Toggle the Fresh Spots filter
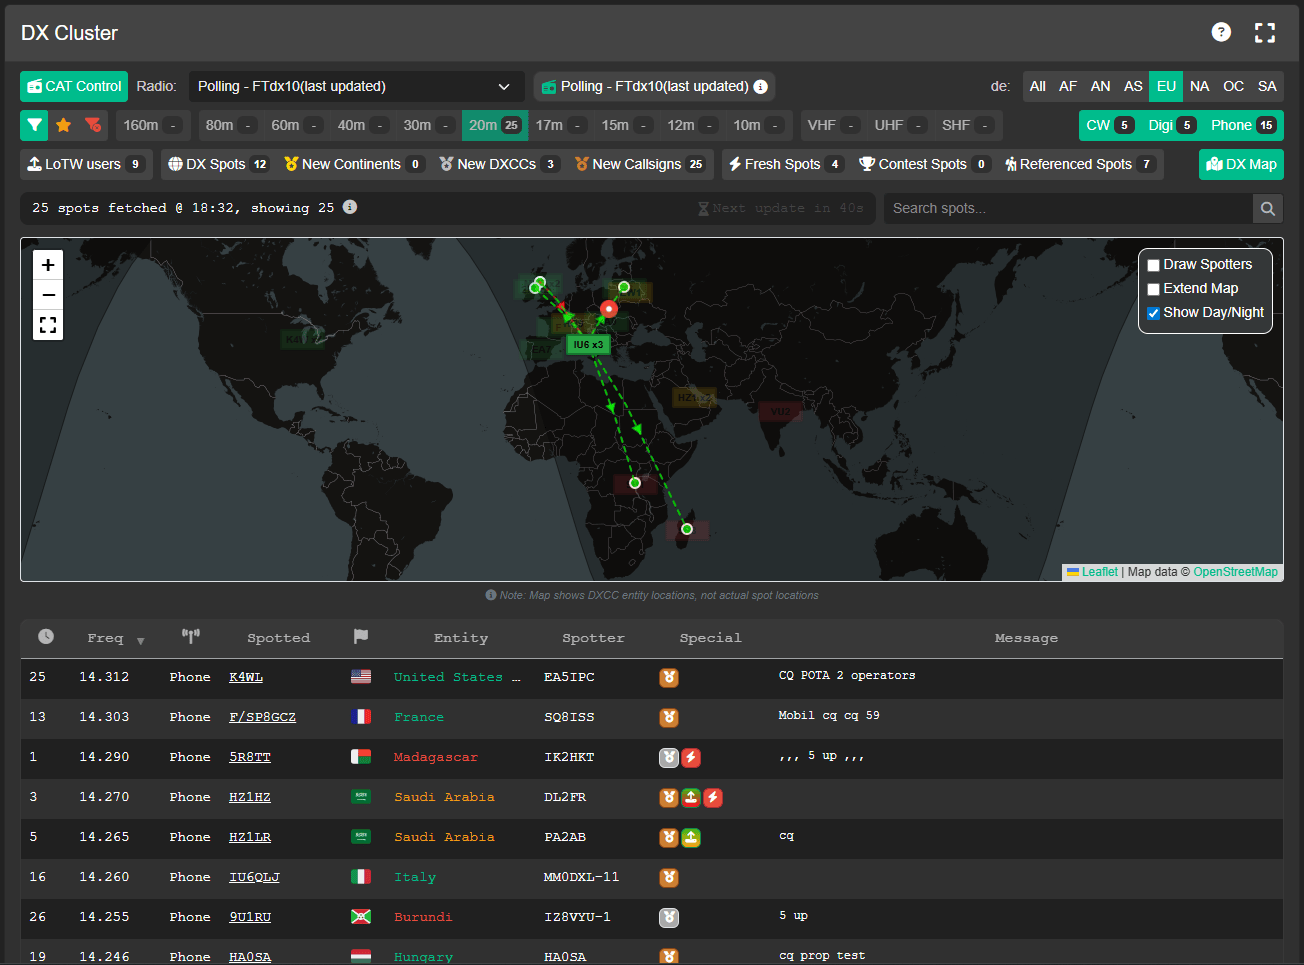This screenshot has width=1304, height=965. pyautogui.click(x=786, y=164)
